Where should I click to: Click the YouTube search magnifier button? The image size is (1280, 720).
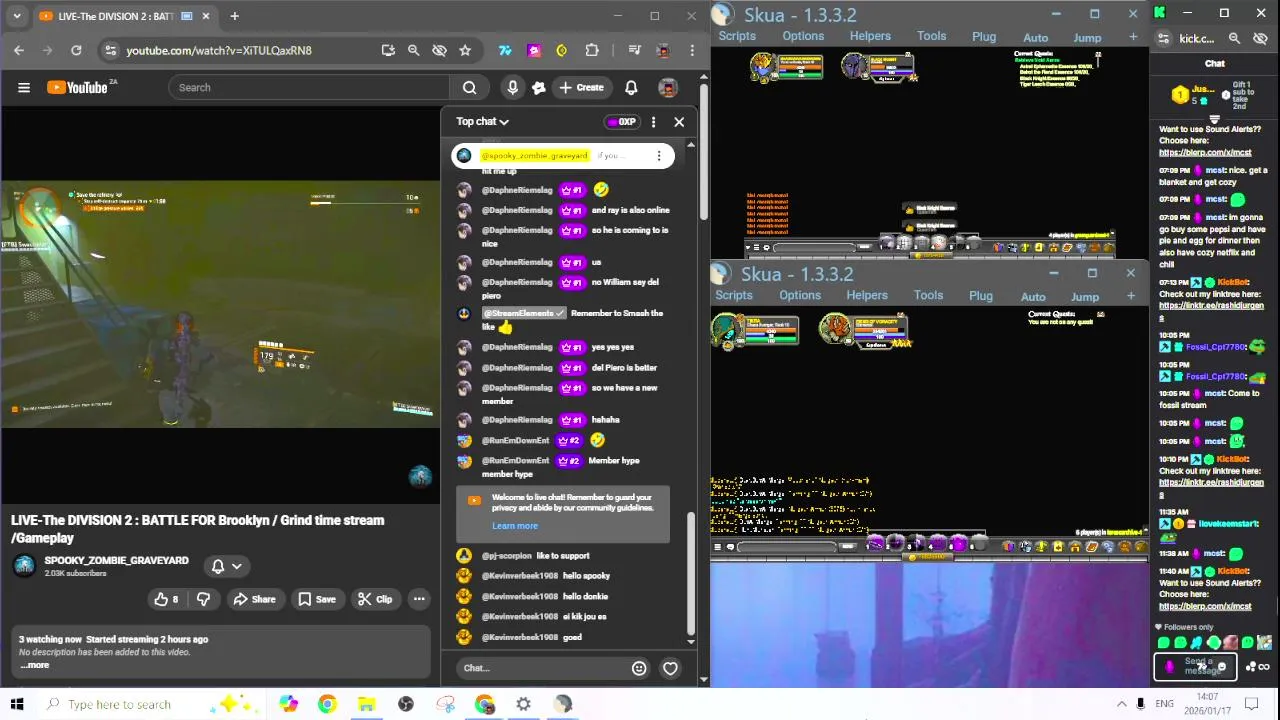coord(469,87)
